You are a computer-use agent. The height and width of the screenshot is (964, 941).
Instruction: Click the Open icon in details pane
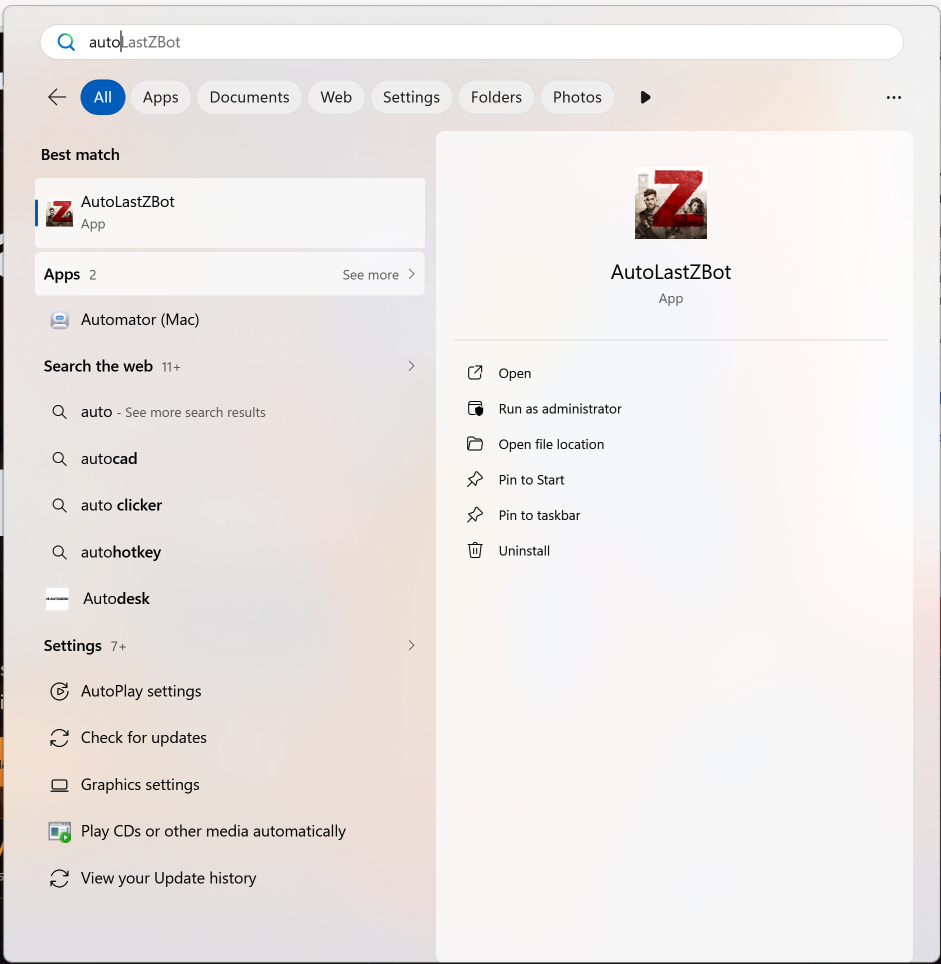click(x=475, y=373)
